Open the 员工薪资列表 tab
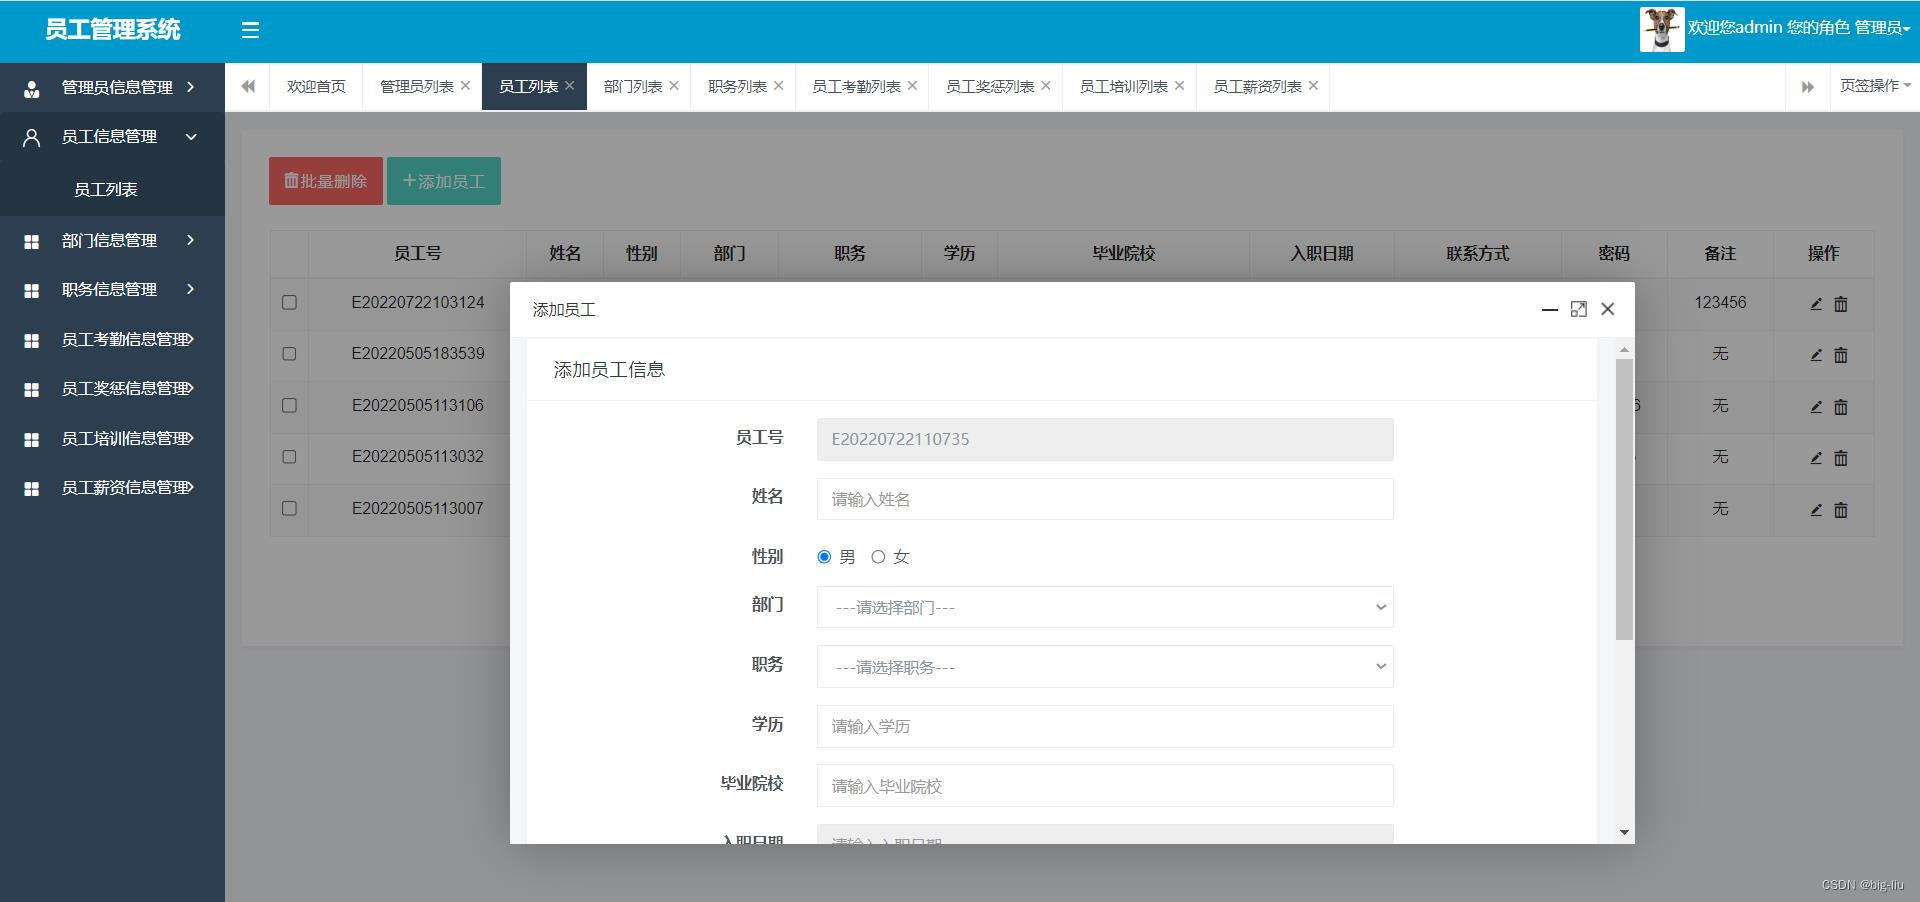This screenshot has height=902, width=1920. tap(1257, 87)
